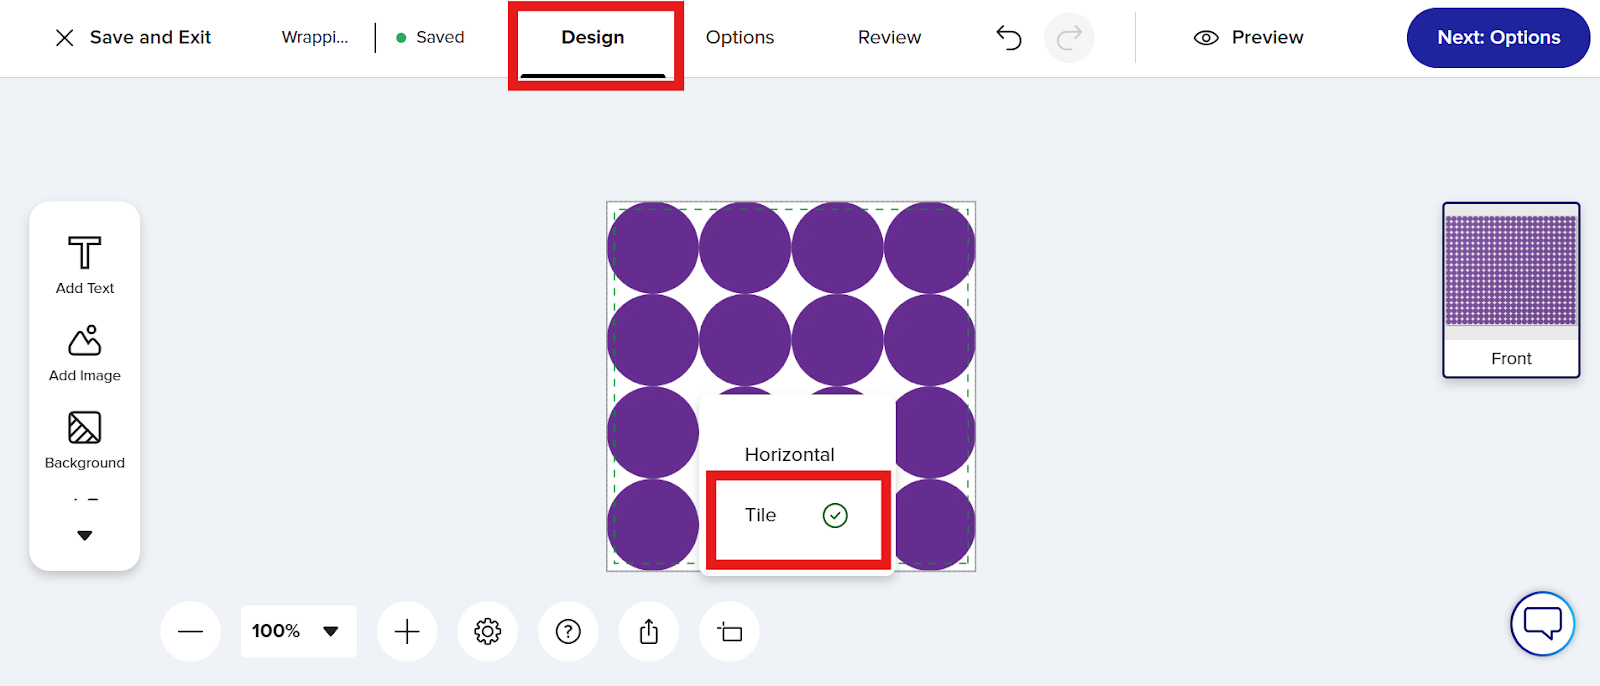Switch to the Review tab
This screenshot has height=686, width=1600.
[889, 38]
